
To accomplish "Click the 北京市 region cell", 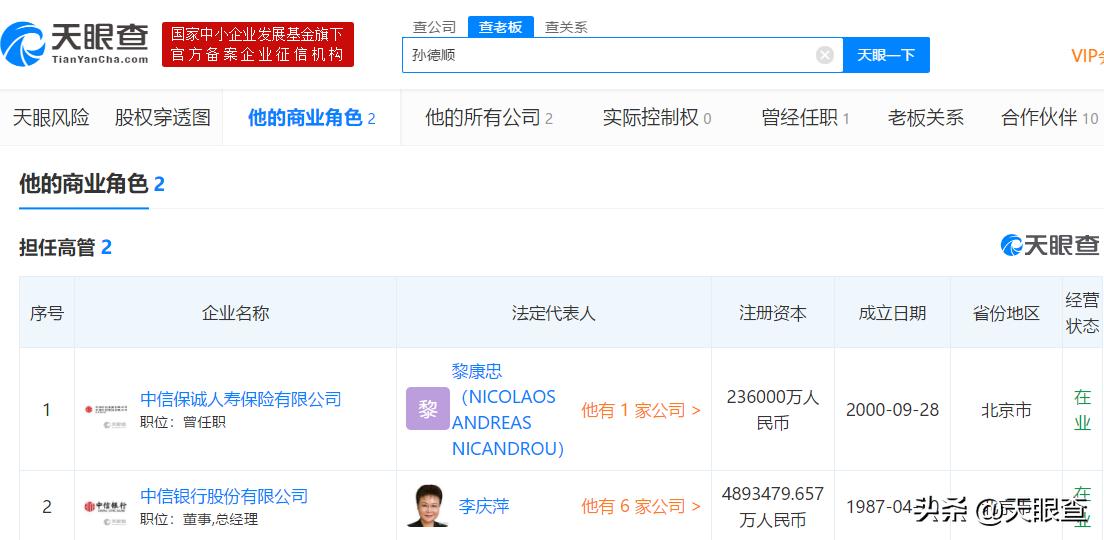I will [1006, 410].
